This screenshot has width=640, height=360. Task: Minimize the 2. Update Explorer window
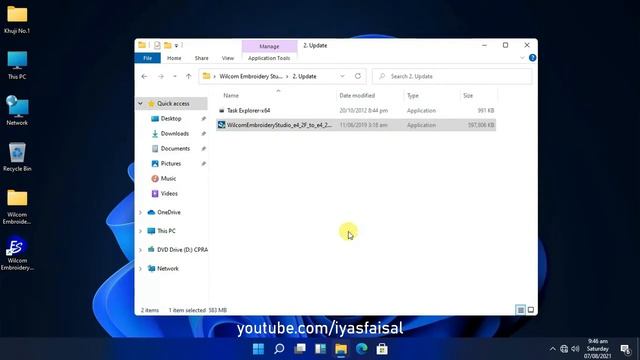[x=484, y=45]
